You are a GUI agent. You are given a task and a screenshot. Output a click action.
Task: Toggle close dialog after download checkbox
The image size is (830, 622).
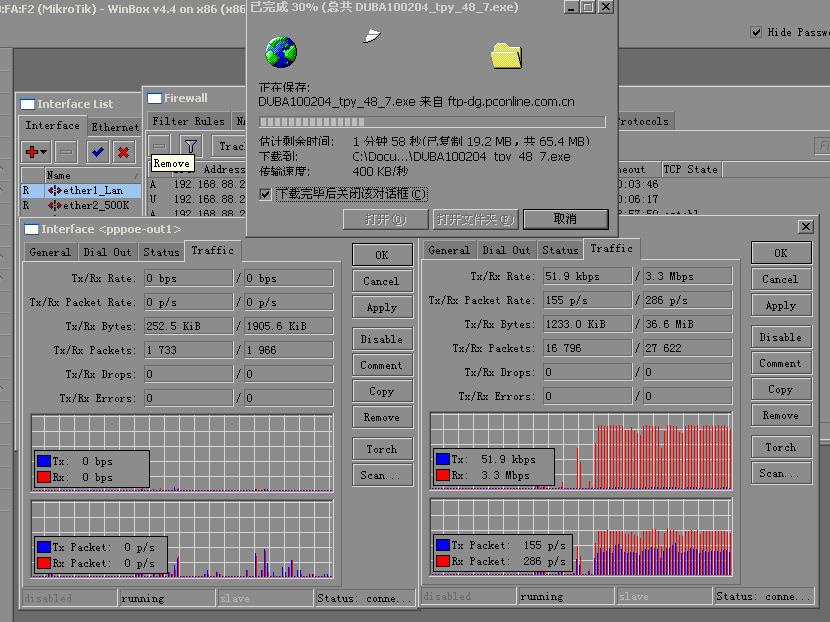265,194
